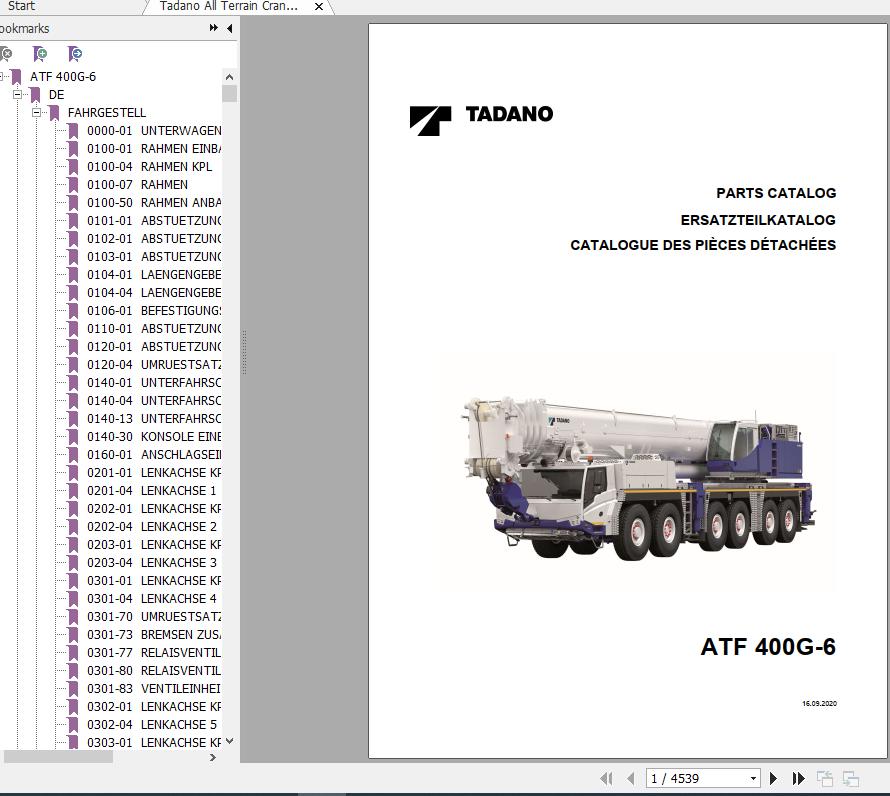The image size is (890, 796).
Task: Collapse the FAHRGESTELL tree branch
Action: coord(37,112)
